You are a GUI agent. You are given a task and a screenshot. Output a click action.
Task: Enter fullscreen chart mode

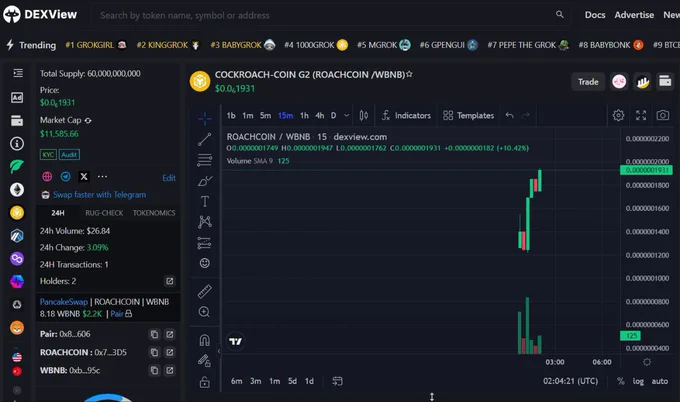click(x=641, y=115)
